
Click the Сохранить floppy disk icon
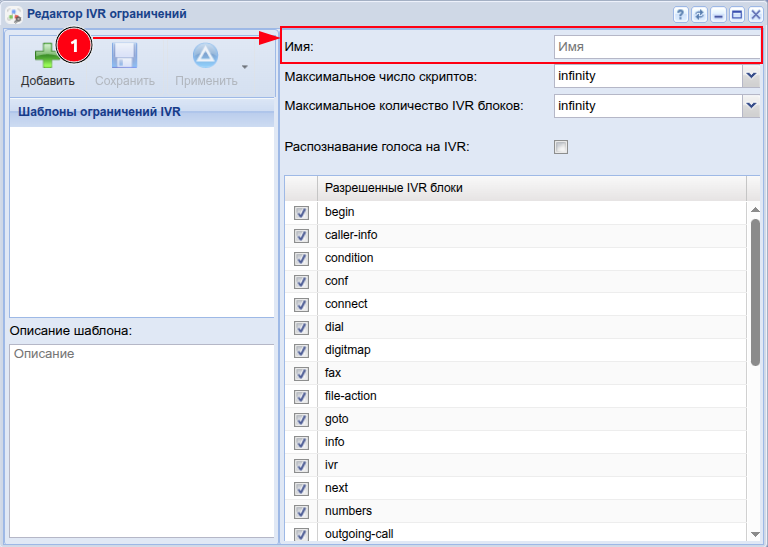pos(124,55)
